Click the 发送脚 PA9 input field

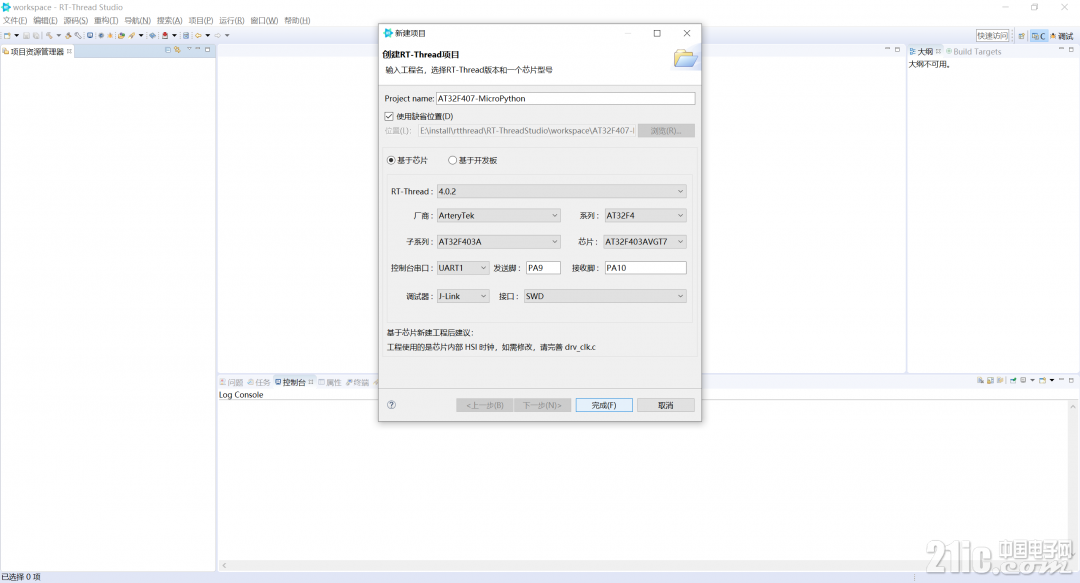(543, 268)
